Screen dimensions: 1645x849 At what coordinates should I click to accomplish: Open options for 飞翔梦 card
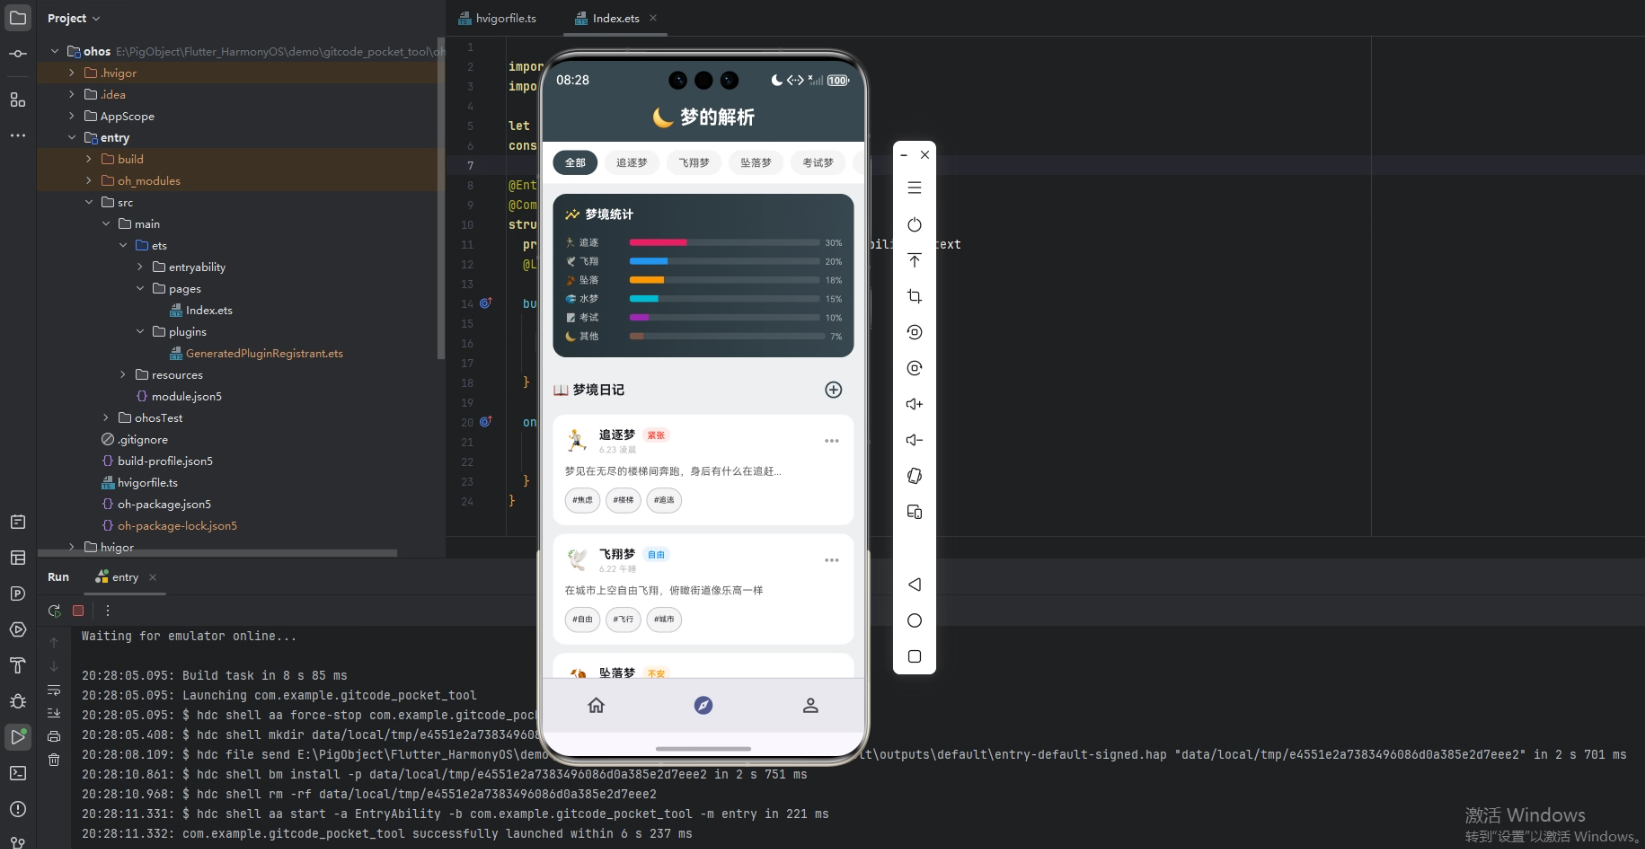831,560
